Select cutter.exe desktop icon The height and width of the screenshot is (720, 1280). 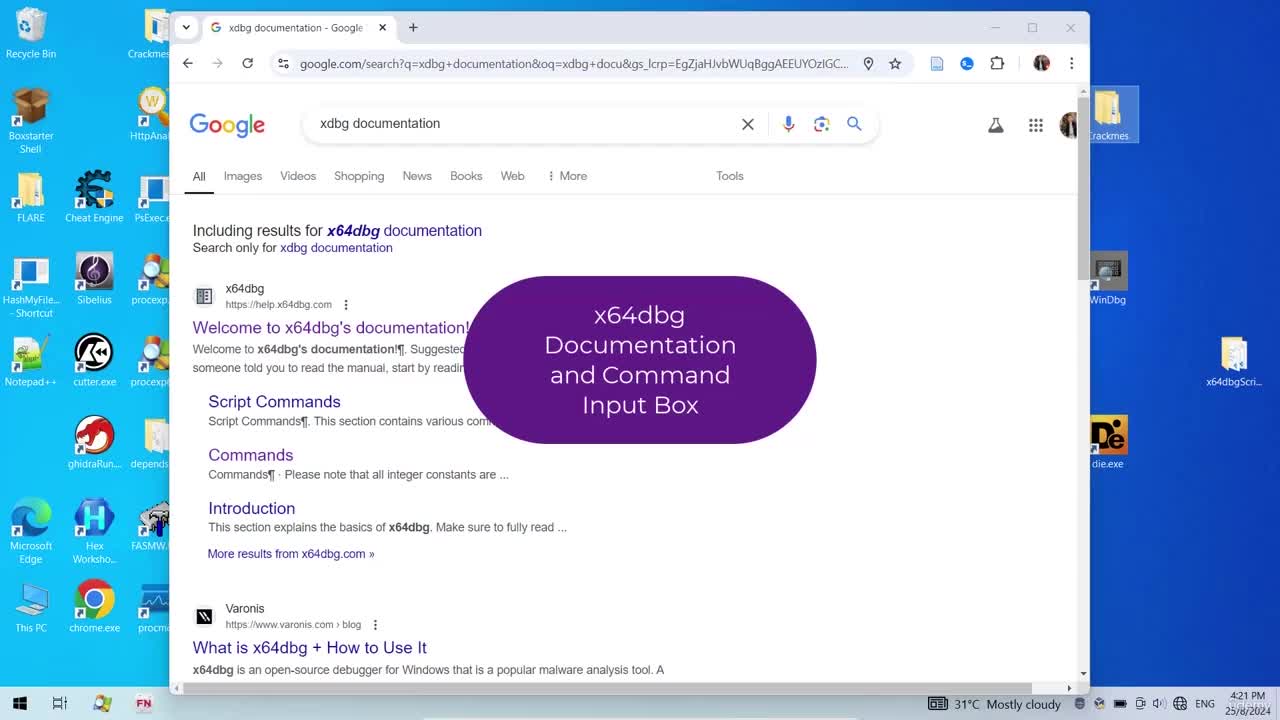tap(94, 361)
